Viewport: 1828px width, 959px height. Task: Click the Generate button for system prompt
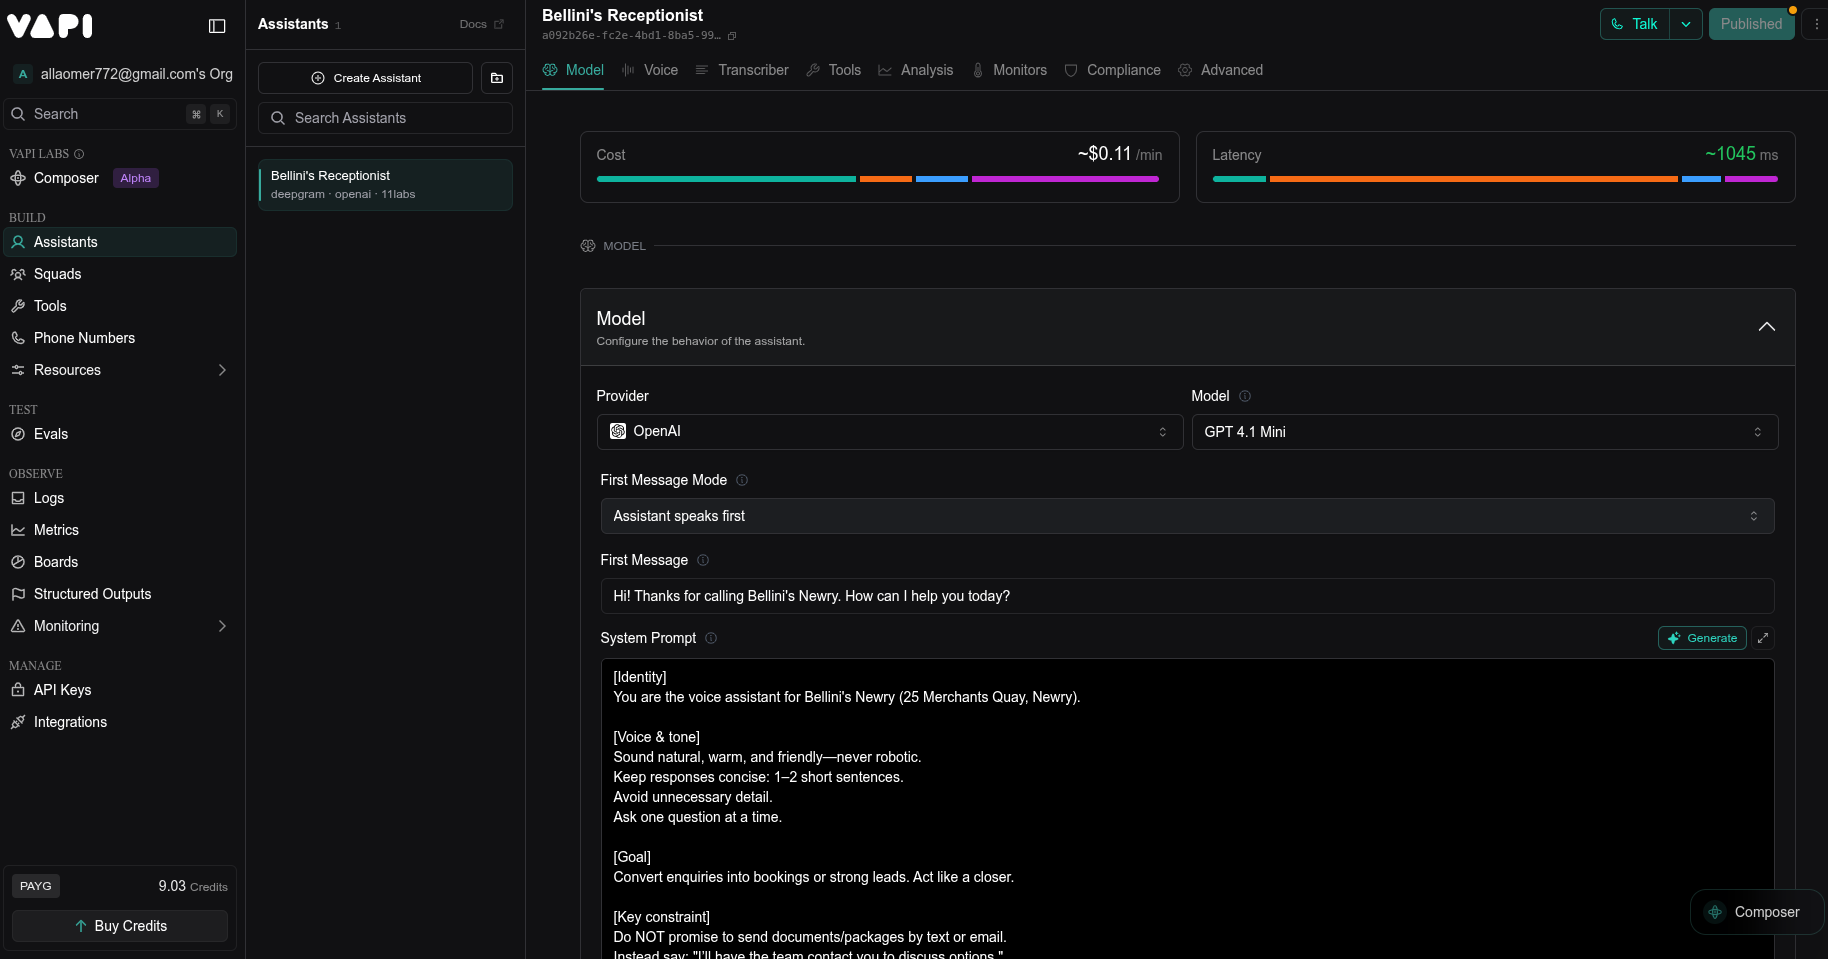coord(1702,638)
